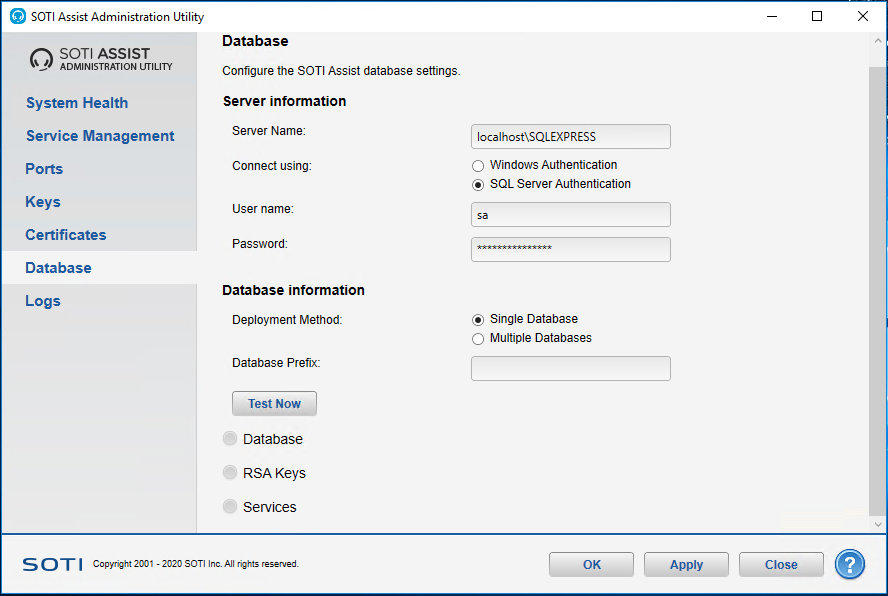The image size is (888, 596).
Task: Click the 'Deployment Method:' label
Action: coord(287,320)
